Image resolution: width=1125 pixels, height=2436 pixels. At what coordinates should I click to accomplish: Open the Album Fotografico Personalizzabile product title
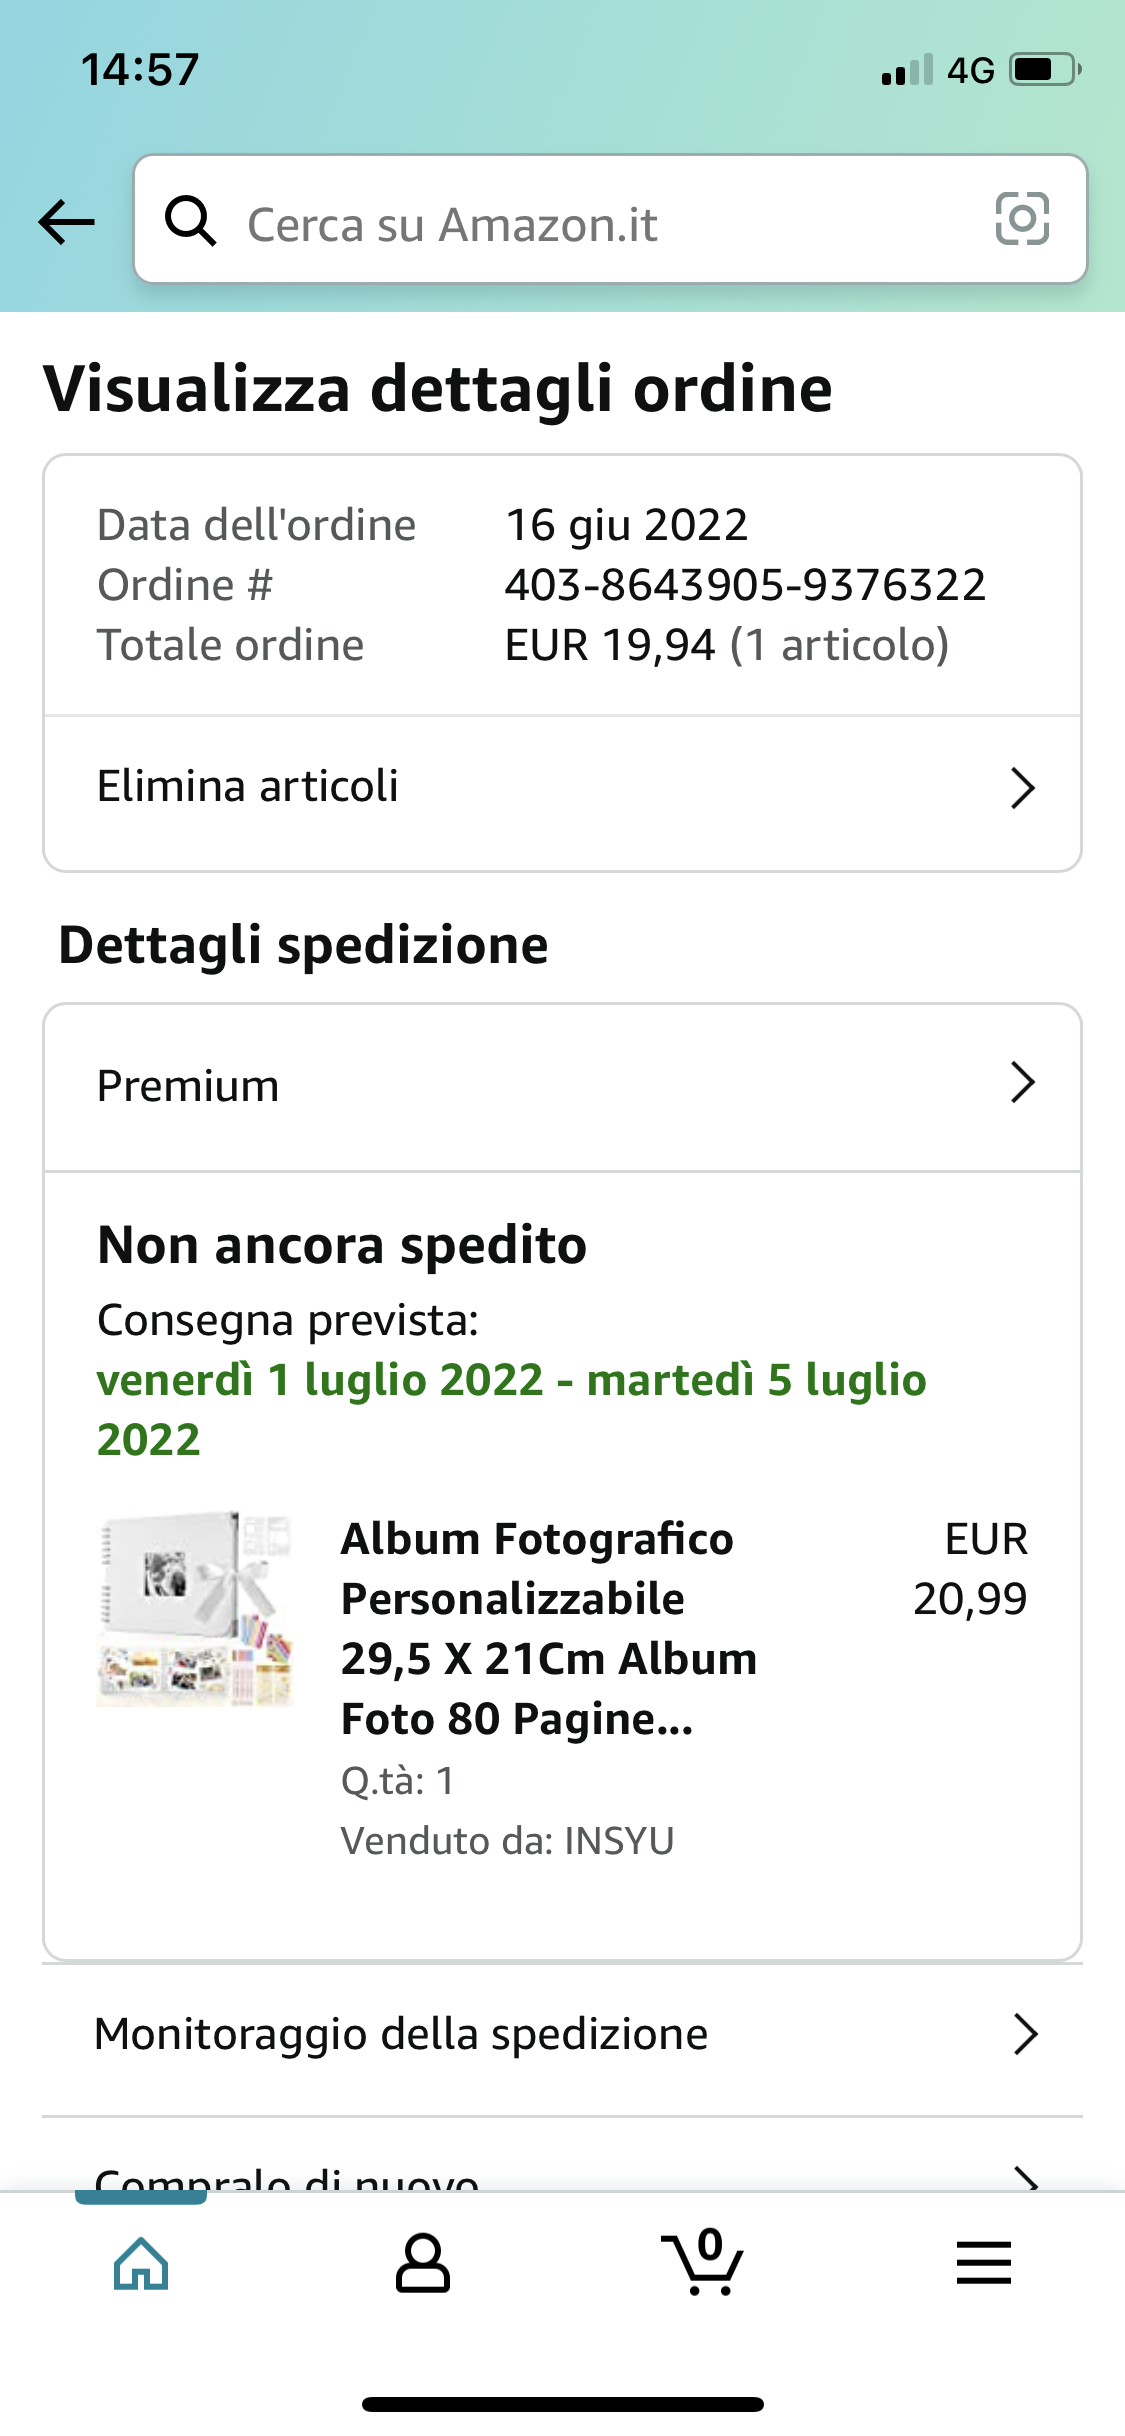coord(548,1628)
